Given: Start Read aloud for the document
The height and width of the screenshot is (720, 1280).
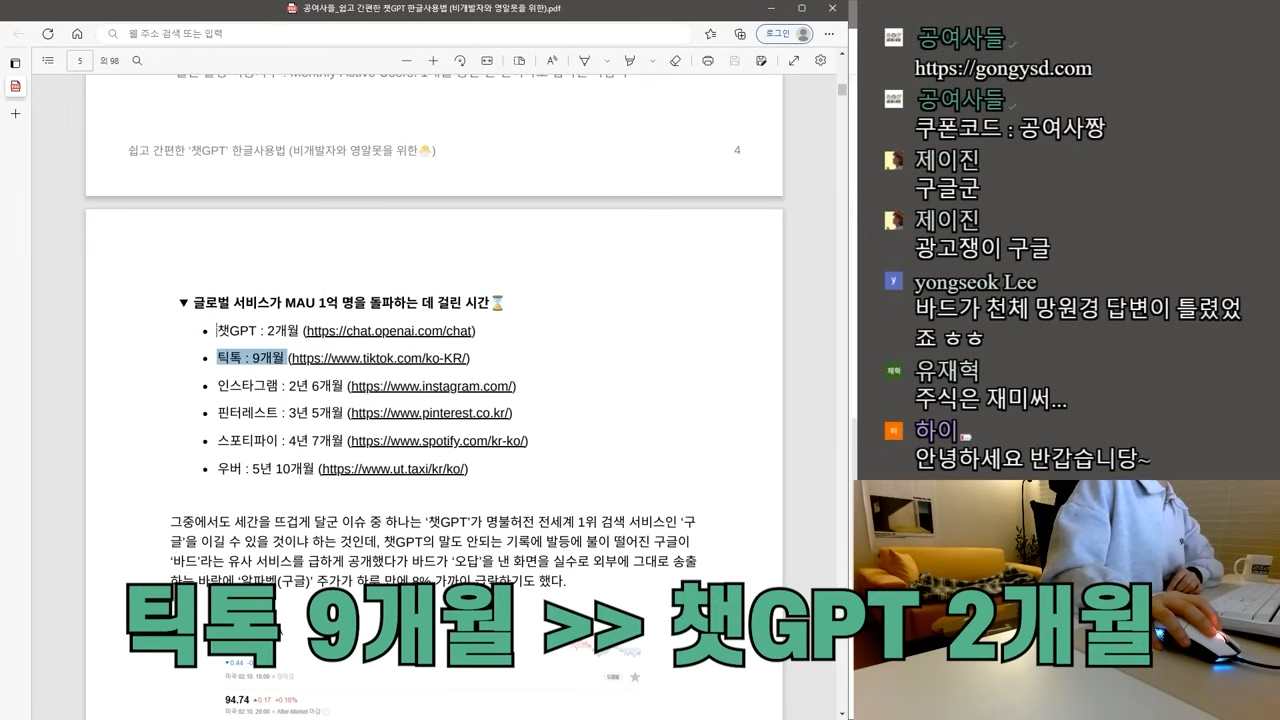Looking at the screenshot, I should tap(551, 60).
